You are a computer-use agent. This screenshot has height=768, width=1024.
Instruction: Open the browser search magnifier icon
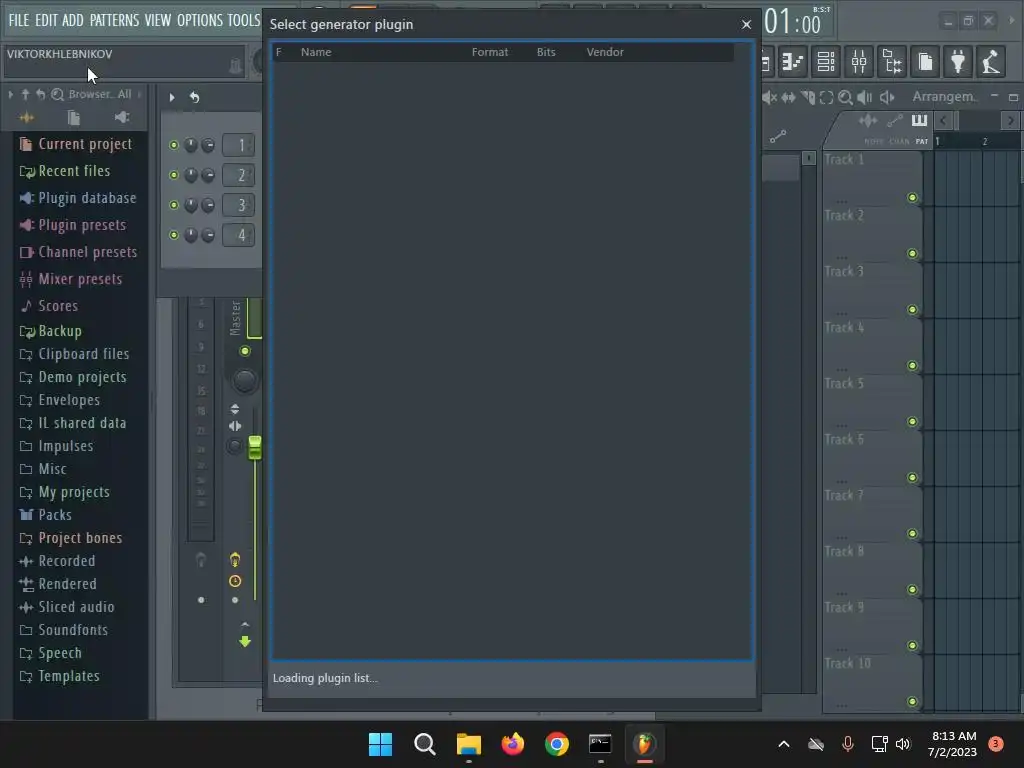(x=57, y=94)
